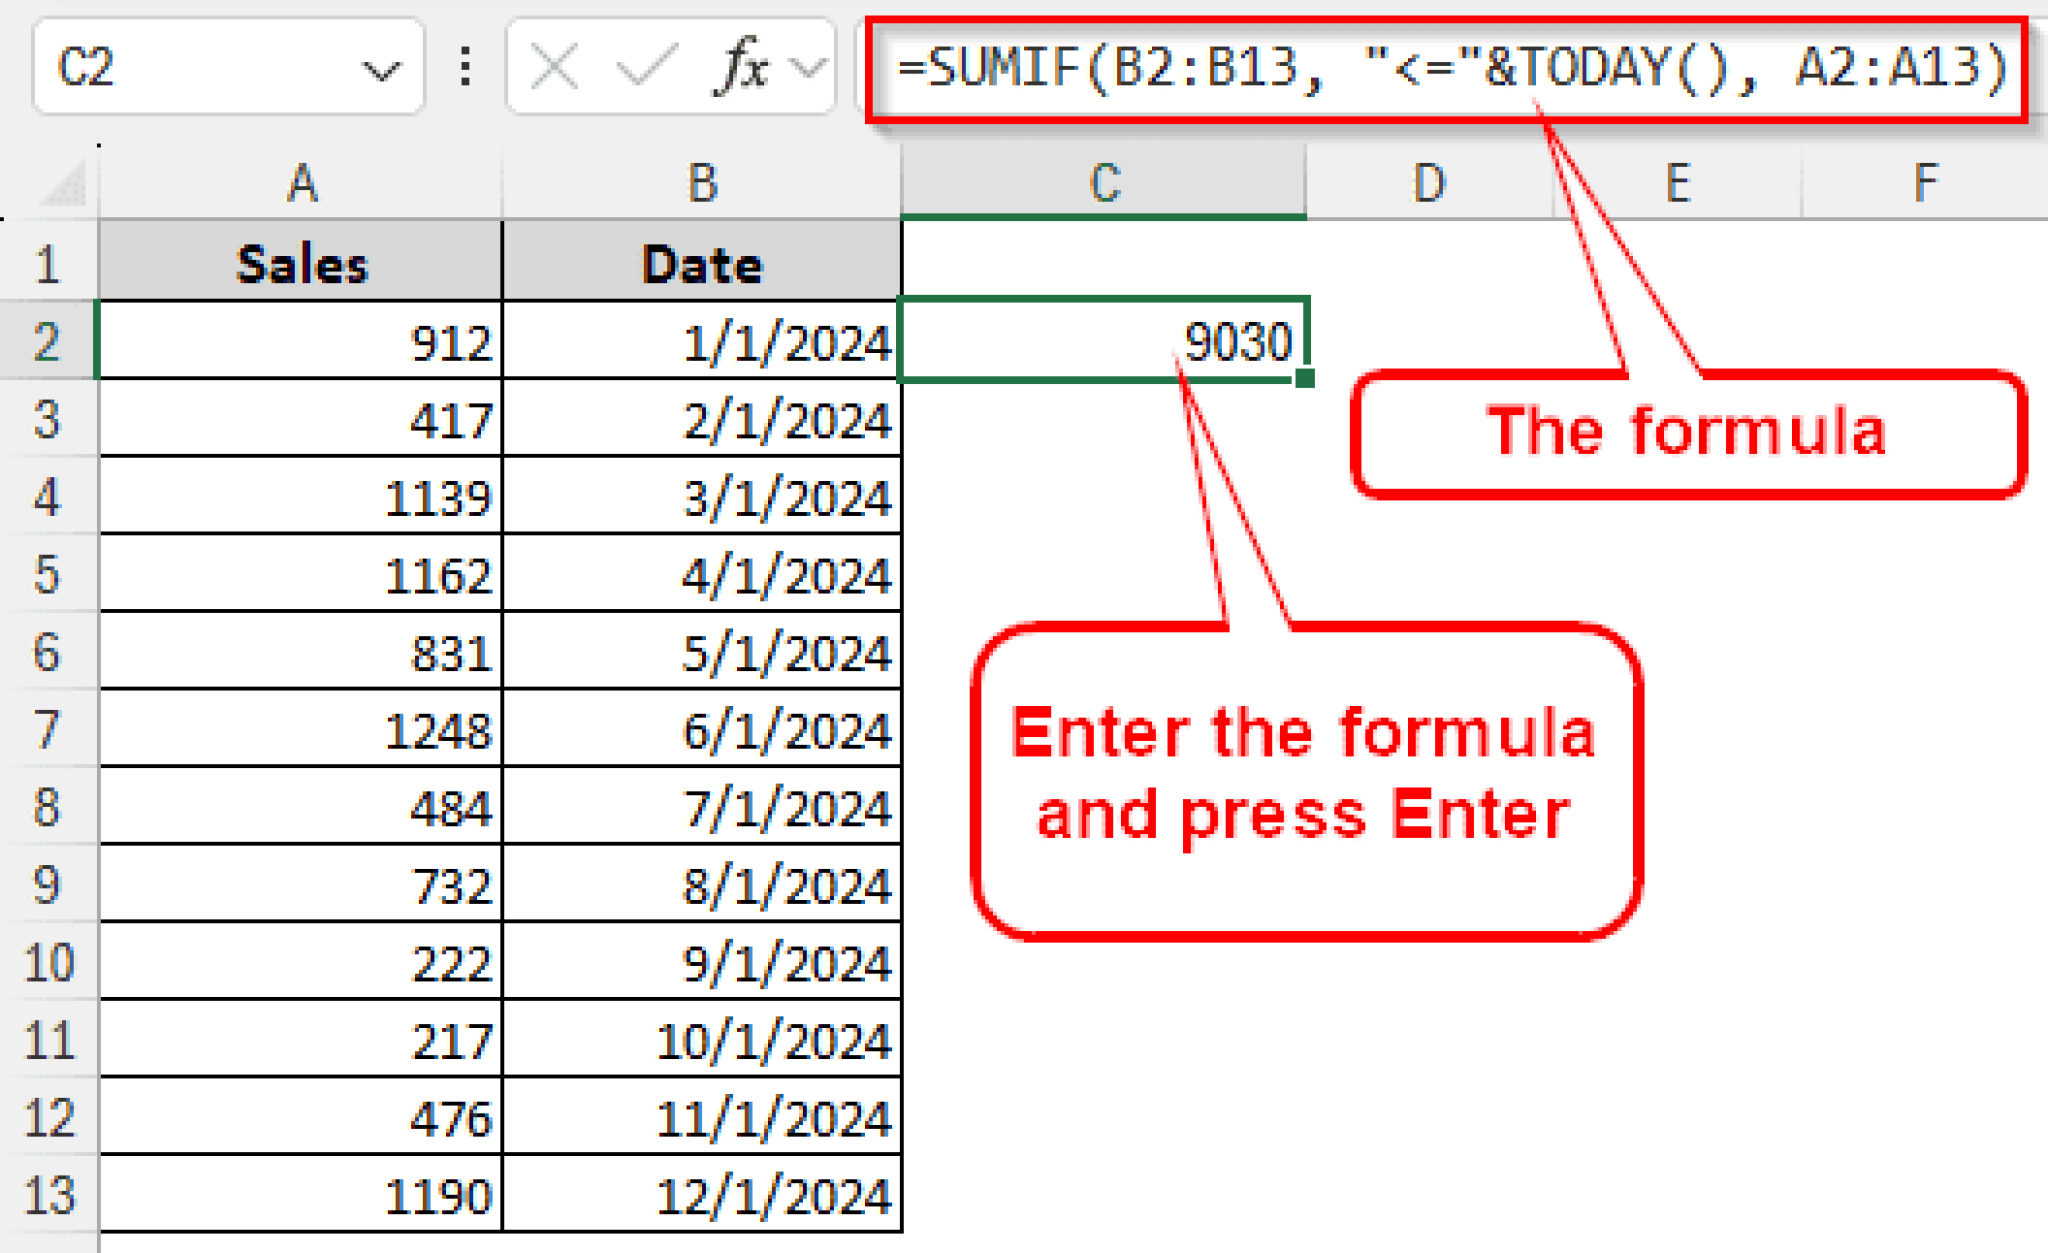Select row 13 header

coord(47,1195)
